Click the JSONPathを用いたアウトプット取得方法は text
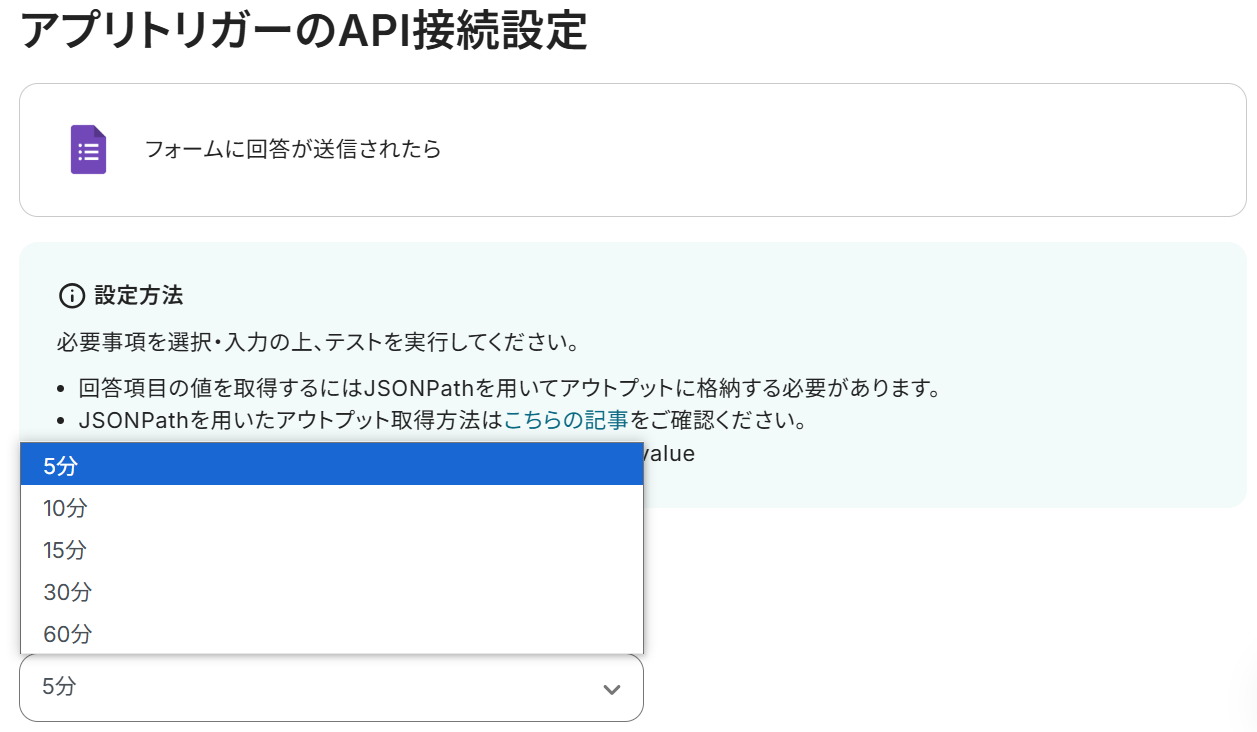1257x732 pixels. (290, 420)
